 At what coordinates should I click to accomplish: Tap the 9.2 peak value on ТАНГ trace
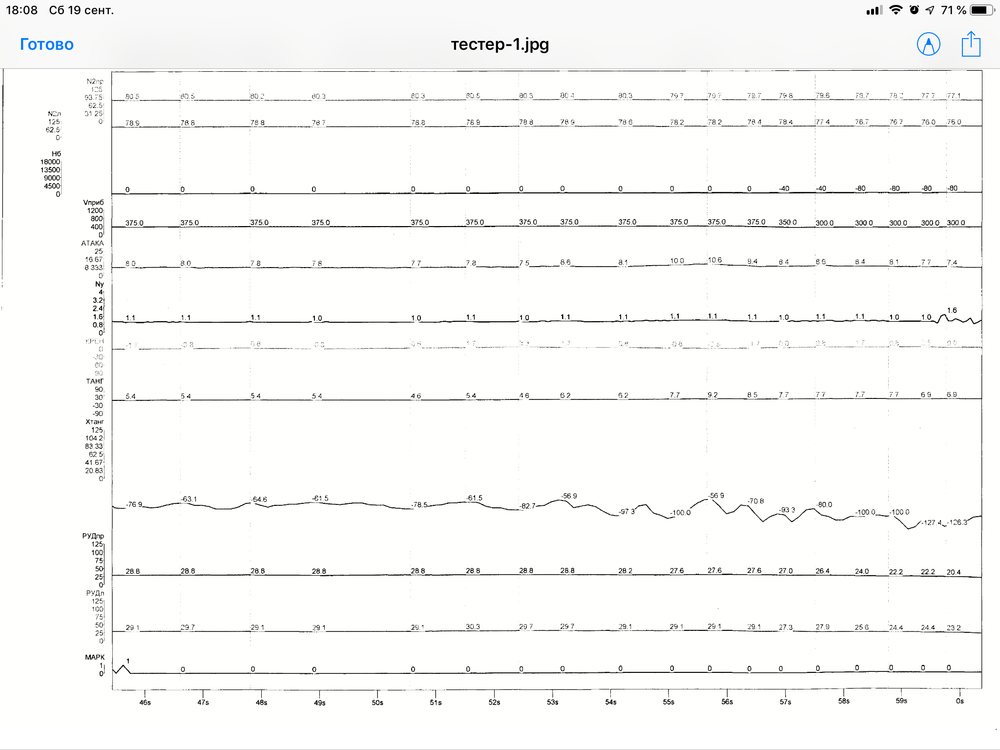(x=712, y=395)
